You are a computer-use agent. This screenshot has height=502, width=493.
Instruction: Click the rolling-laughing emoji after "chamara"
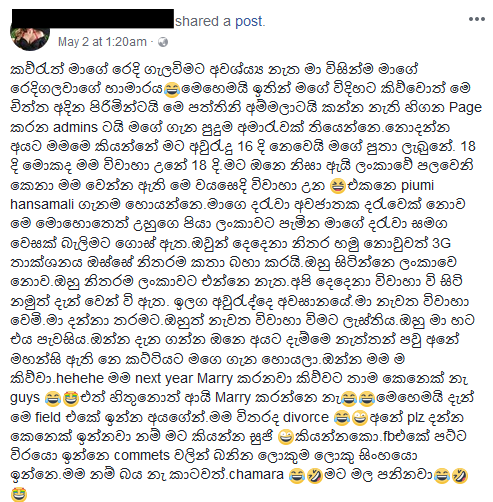(314, 476)
